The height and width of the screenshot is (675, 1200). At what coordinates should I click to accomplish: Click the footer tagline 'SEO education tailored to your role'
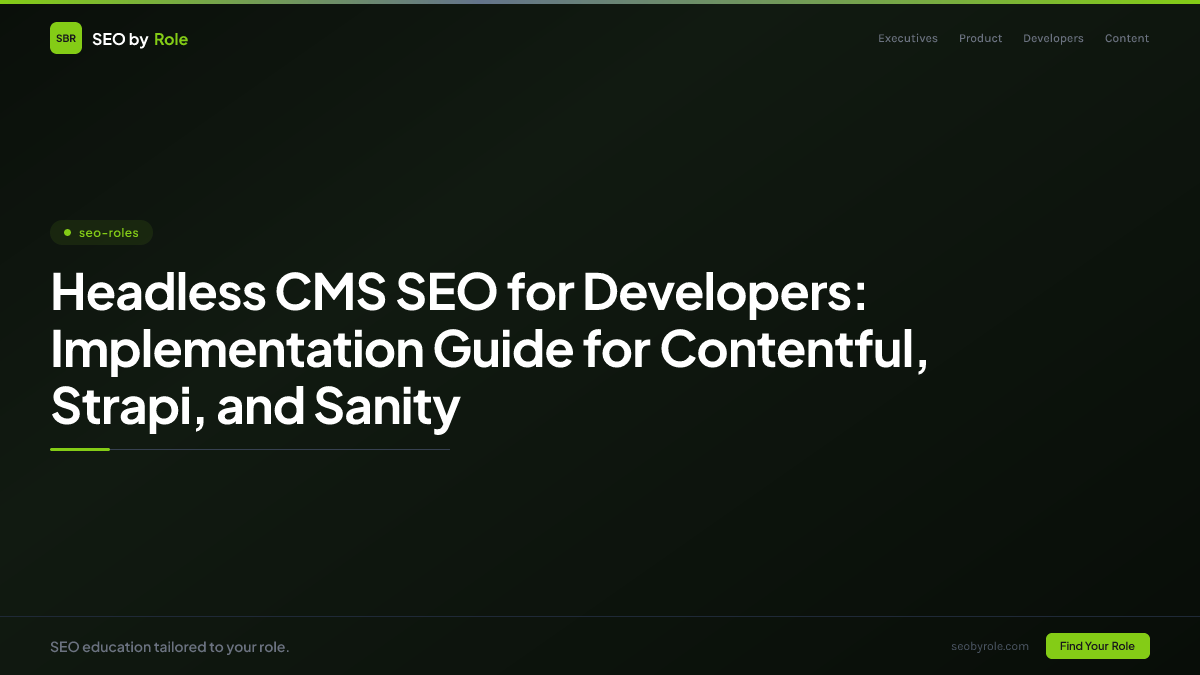coord(170,646)
